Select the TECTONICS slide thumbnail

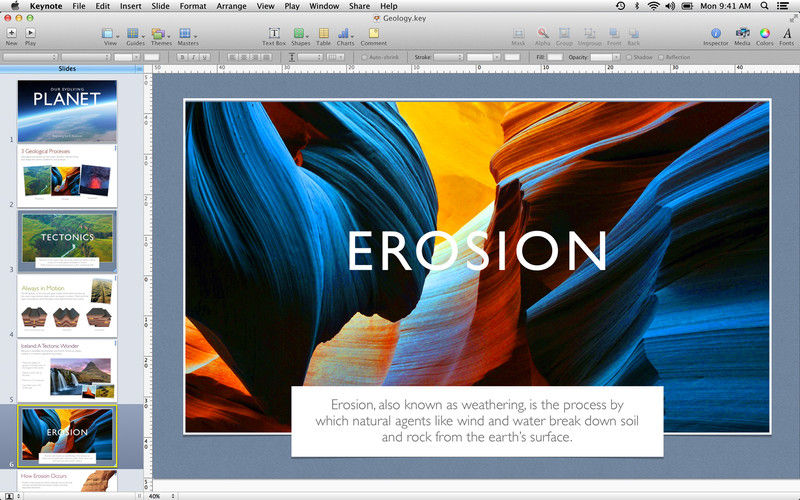pyautogui.click(x=67, y=241)
